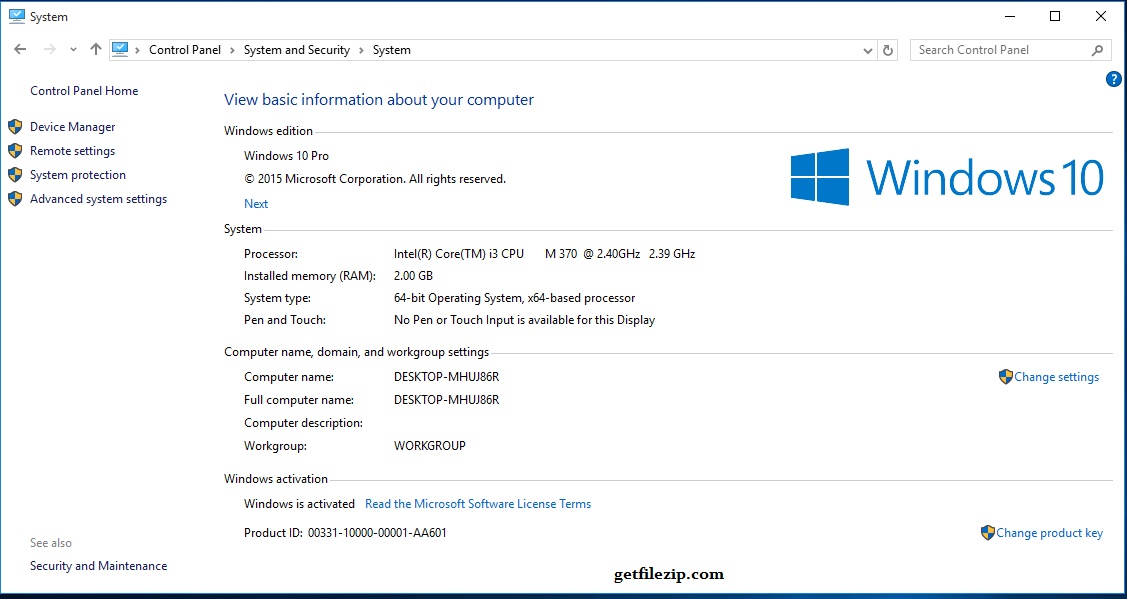Minimize the System window
The image size is (1127, 599).
tap(1010, 17)
